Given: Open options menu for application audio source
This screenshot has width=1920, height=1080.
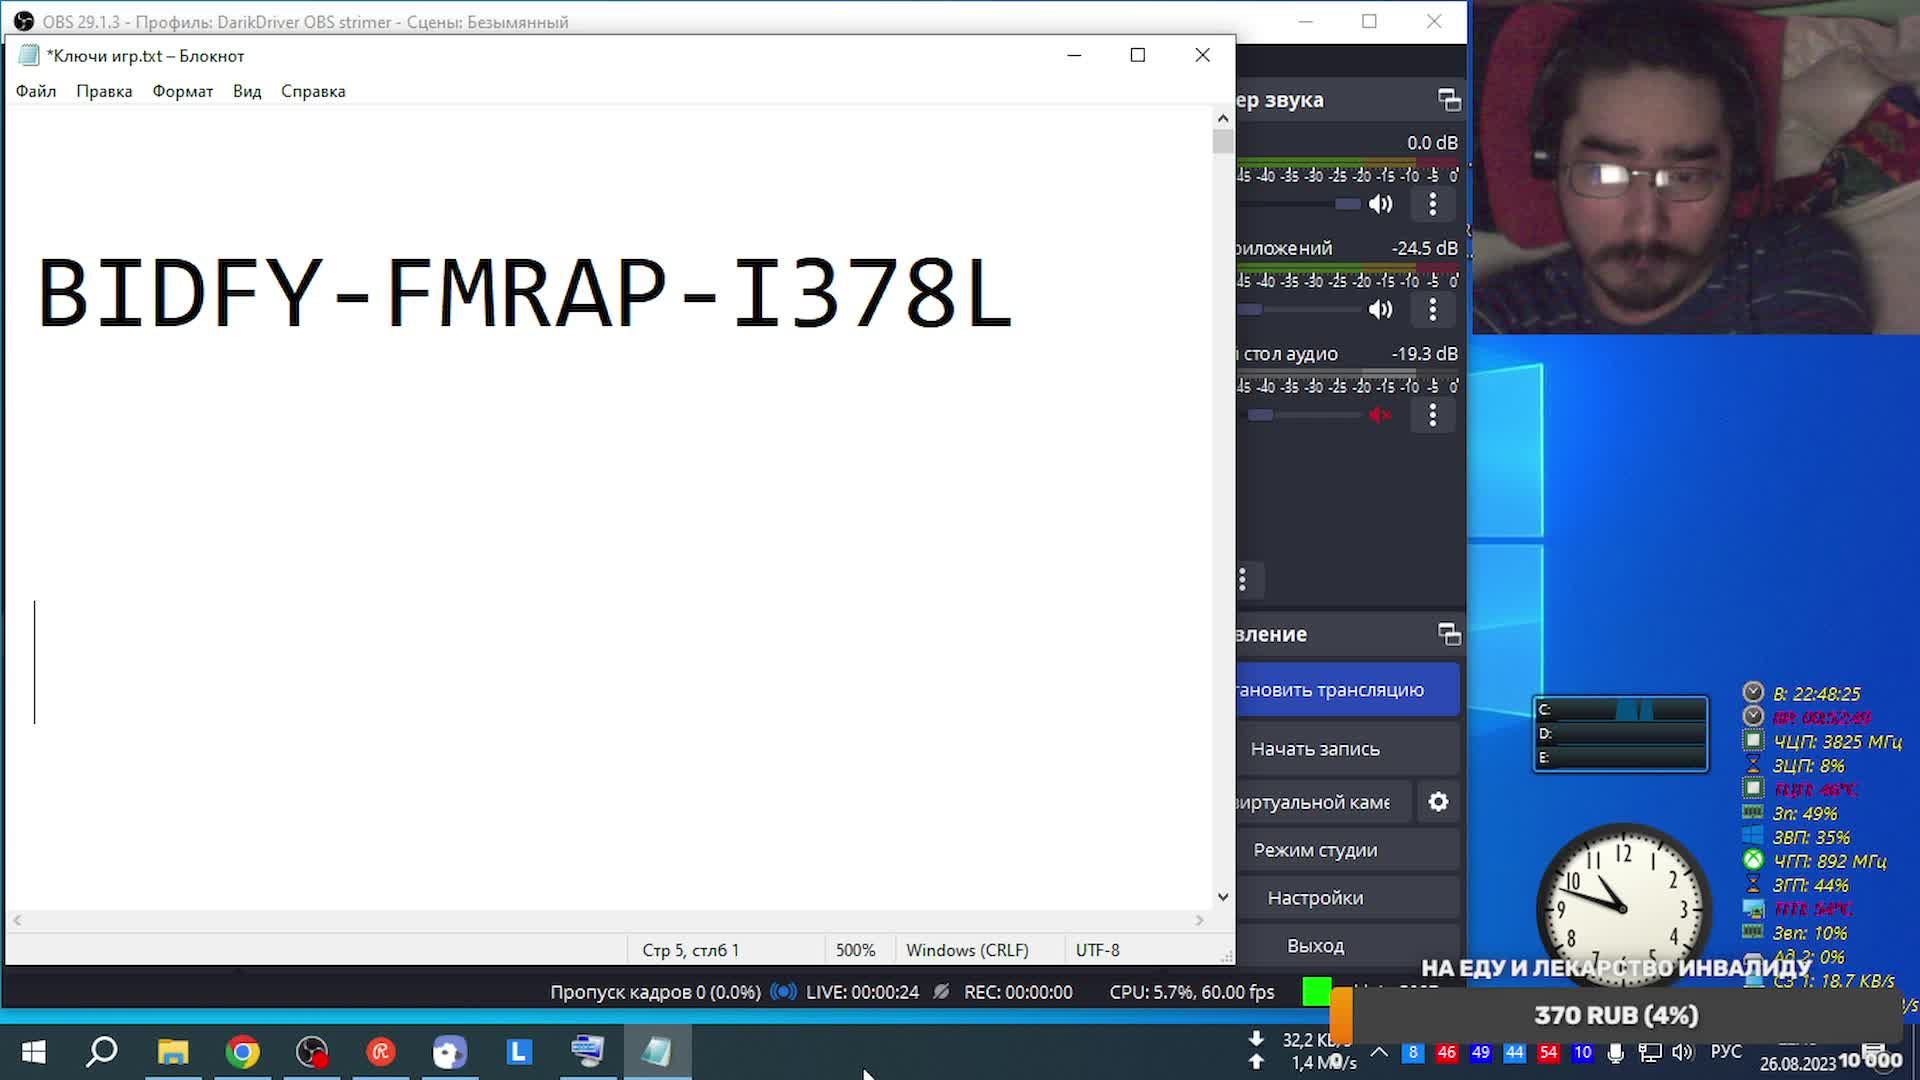Looking at the screenshot, I should [x=1432, y=309].
